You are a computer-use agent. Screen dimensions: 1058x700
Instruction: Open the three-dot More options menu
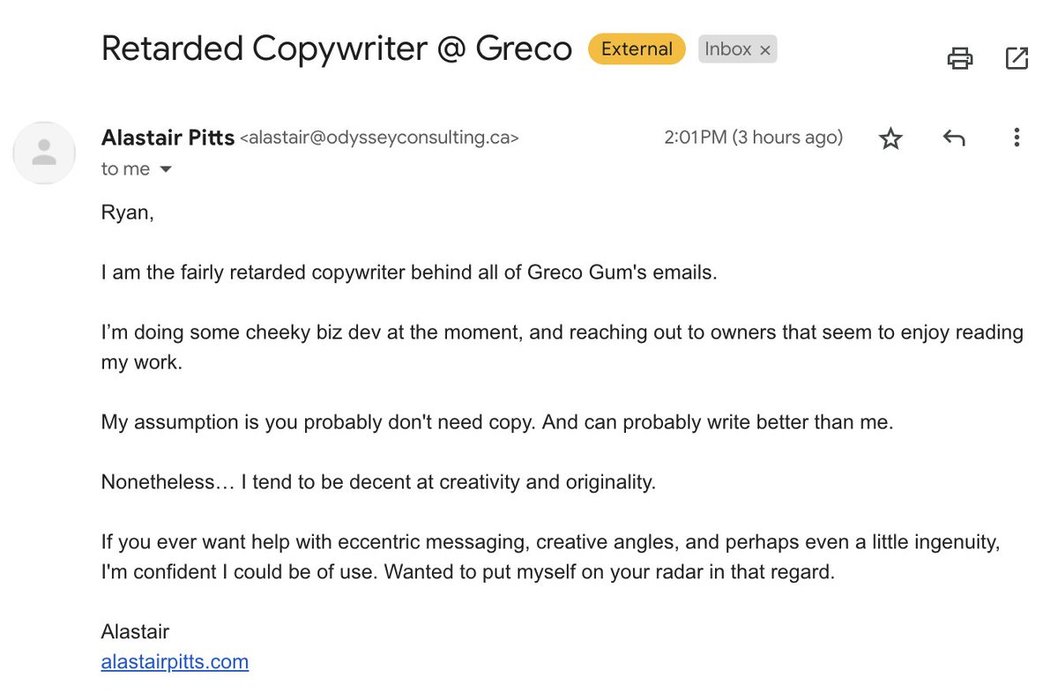(x=1016, y=138)
